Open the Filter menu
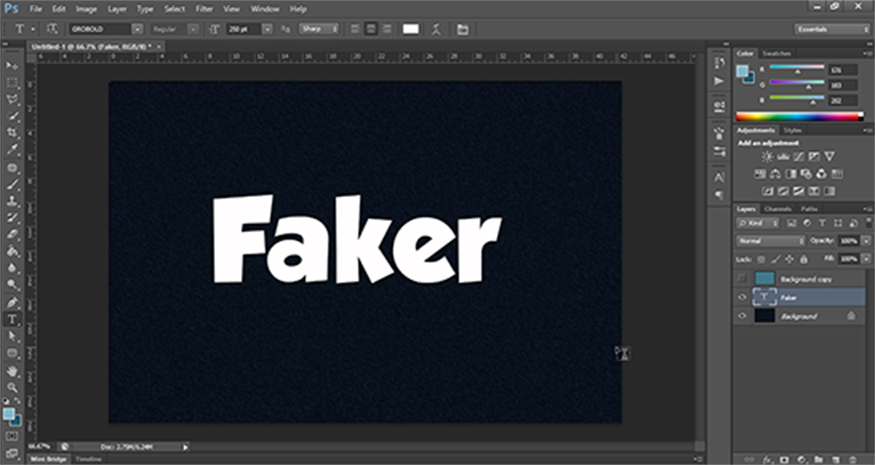Screen dimensions: 875x465 tap(204, 9)
